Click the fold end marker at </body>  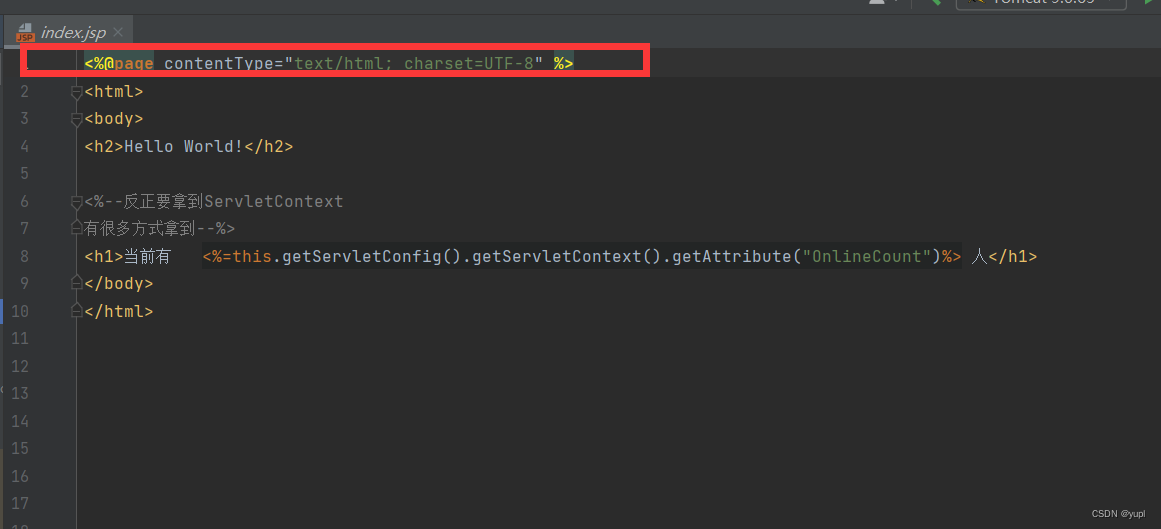coord(76,284)
